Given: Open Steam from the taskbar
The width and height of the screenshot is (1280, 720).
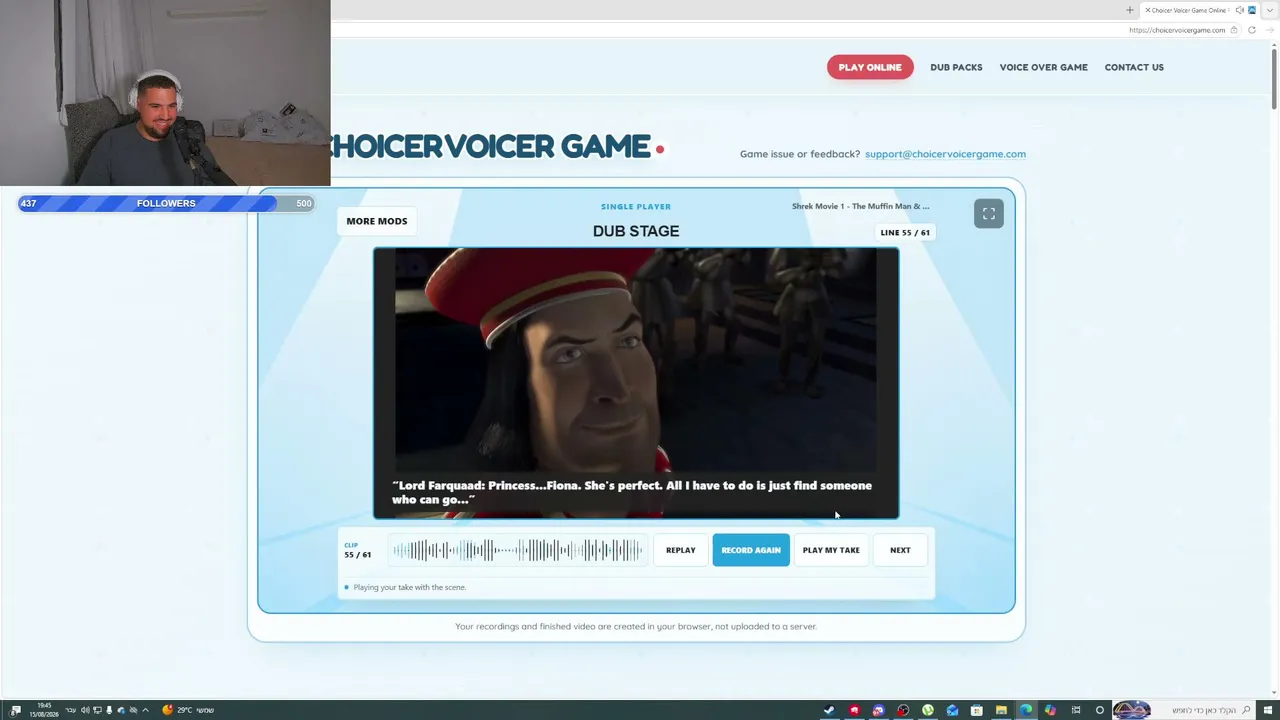Looking at the screenshot, I should click(829, 710).
